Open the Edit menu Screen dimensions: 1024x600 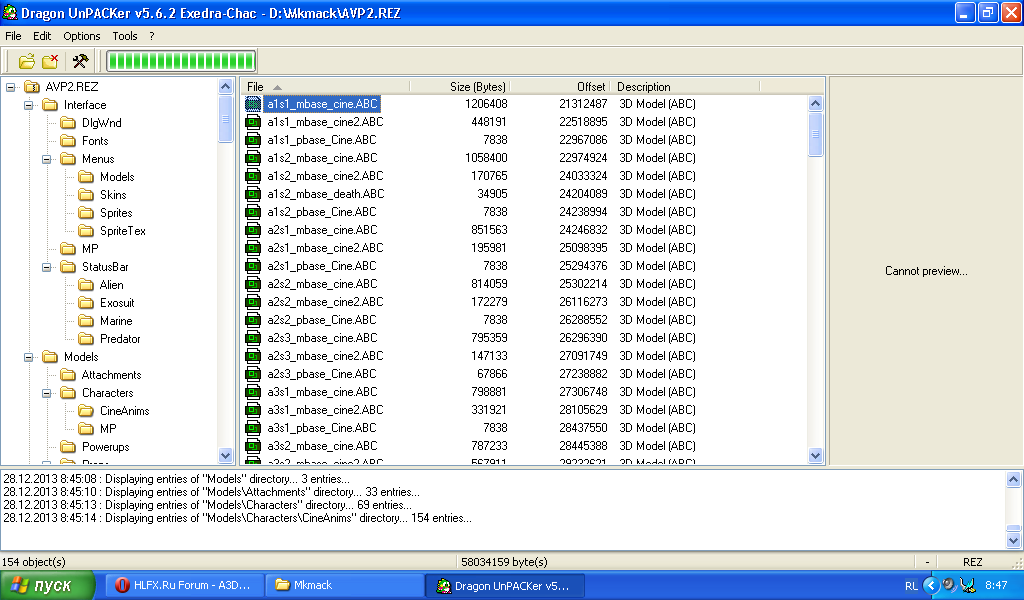click(x=42, y=36)
